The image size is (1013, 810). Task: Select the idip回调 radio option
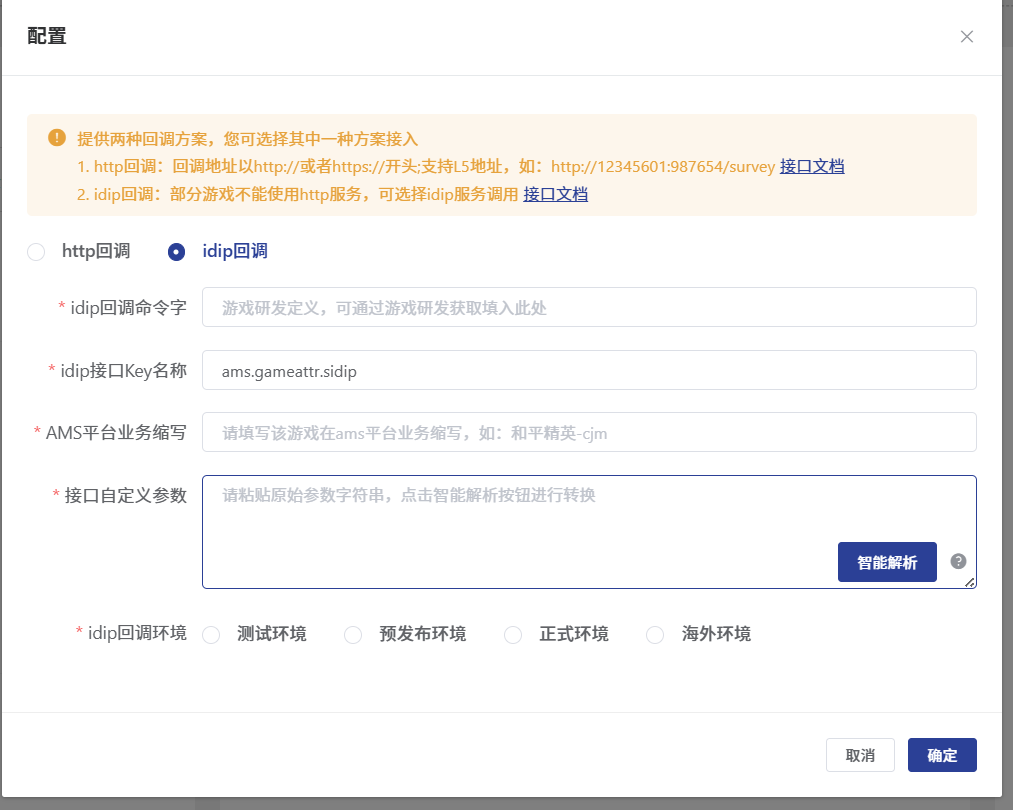(177, 252)
